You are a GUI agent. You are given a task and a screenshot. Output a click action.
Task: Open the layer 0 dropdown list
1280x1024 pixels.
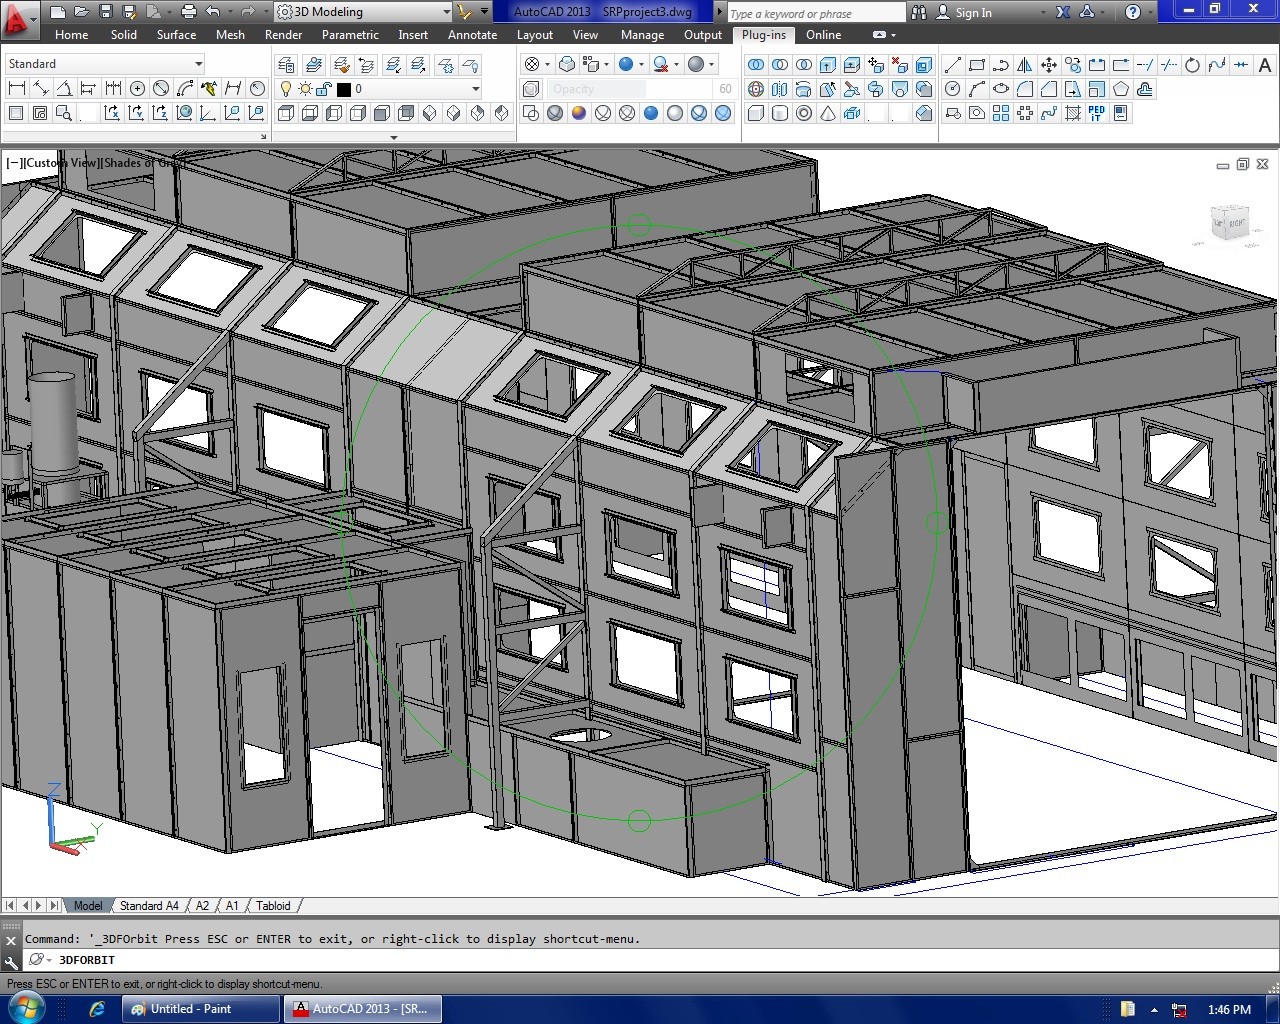tap(475, 89)
